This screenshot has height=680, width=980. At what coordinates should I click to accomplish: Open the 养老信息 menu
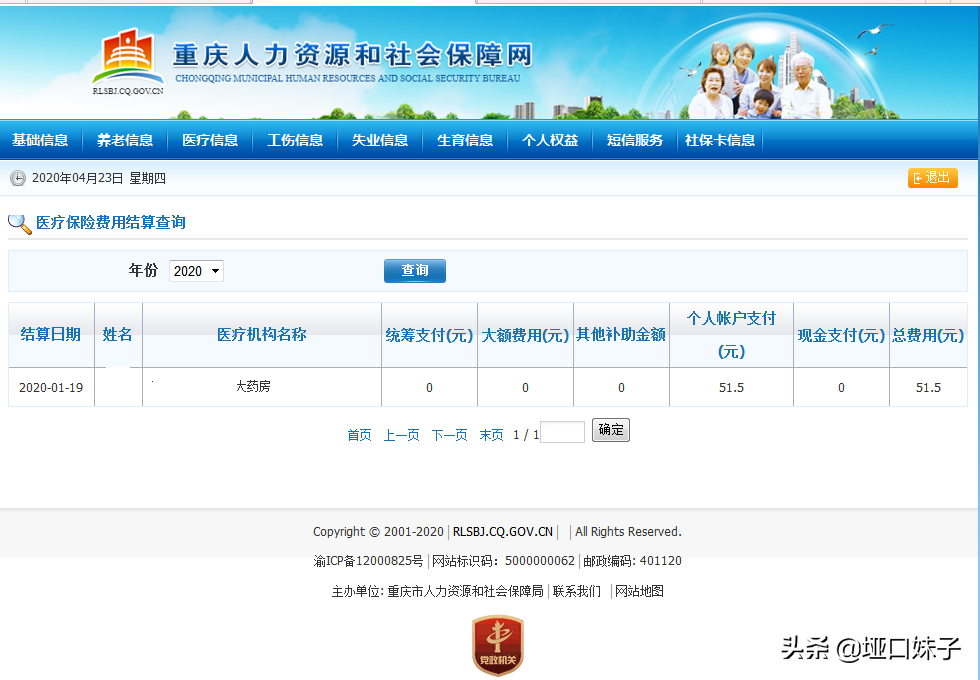tap(125, 141)
